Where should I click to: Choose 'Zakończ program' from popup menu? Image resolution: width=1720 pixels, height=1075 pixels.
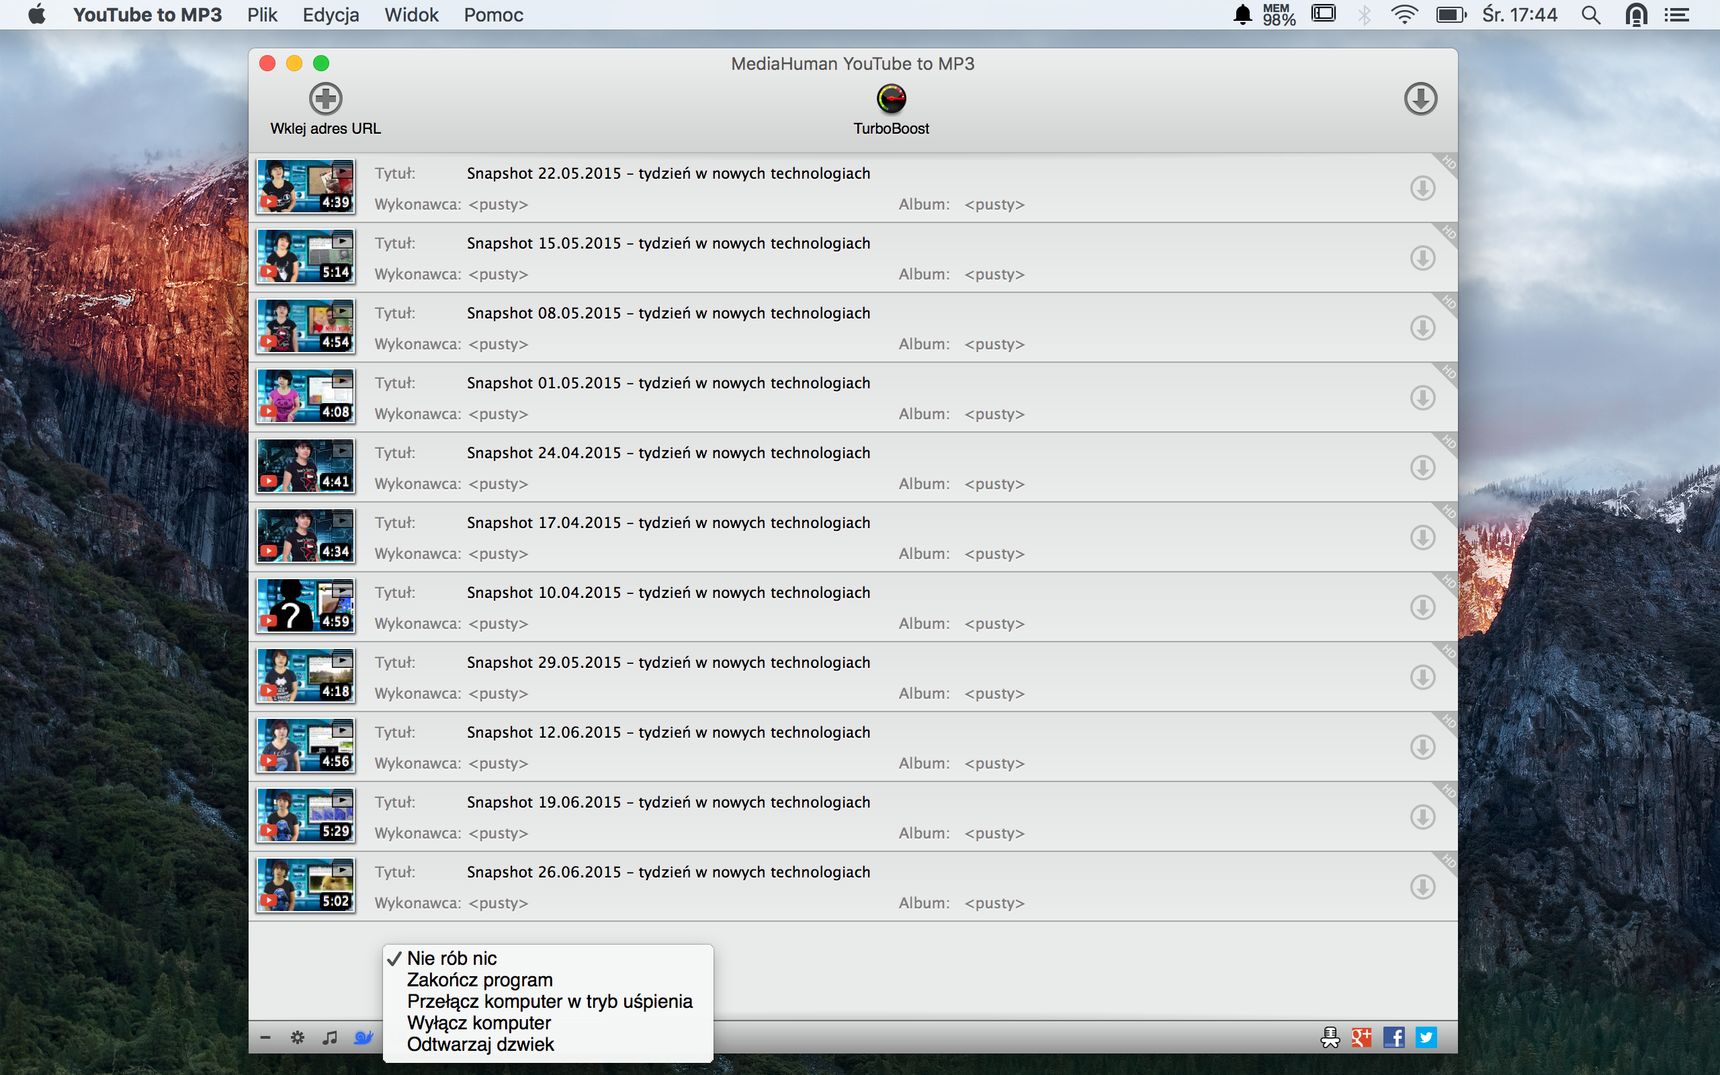pyautogui.click(x=548, y=980)
